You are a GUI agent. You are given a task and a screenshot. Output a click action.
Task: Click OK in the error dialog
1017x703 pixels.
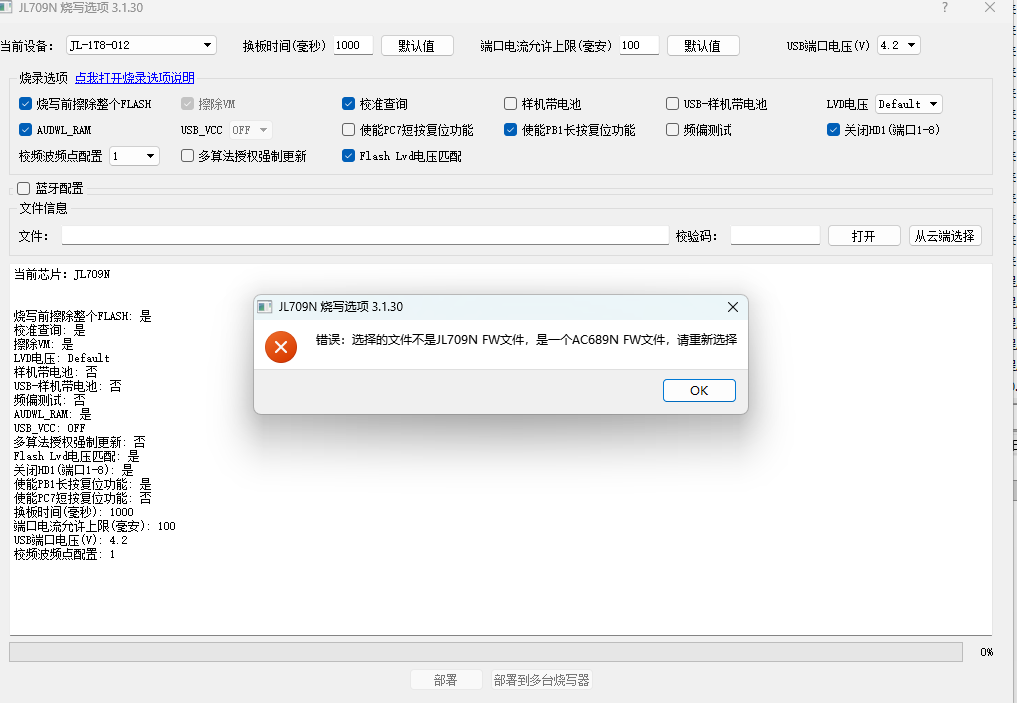(699, 390)
